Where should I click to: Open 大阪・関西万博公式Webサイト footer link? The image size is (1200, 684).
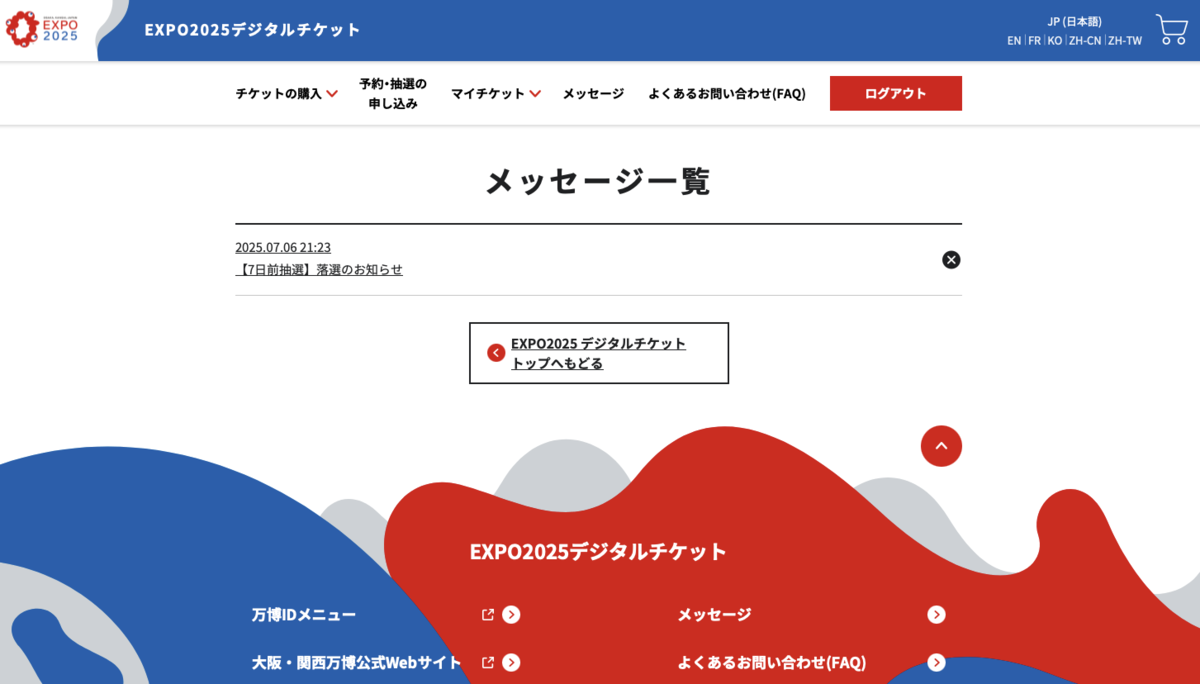click(x=357, y=663)
